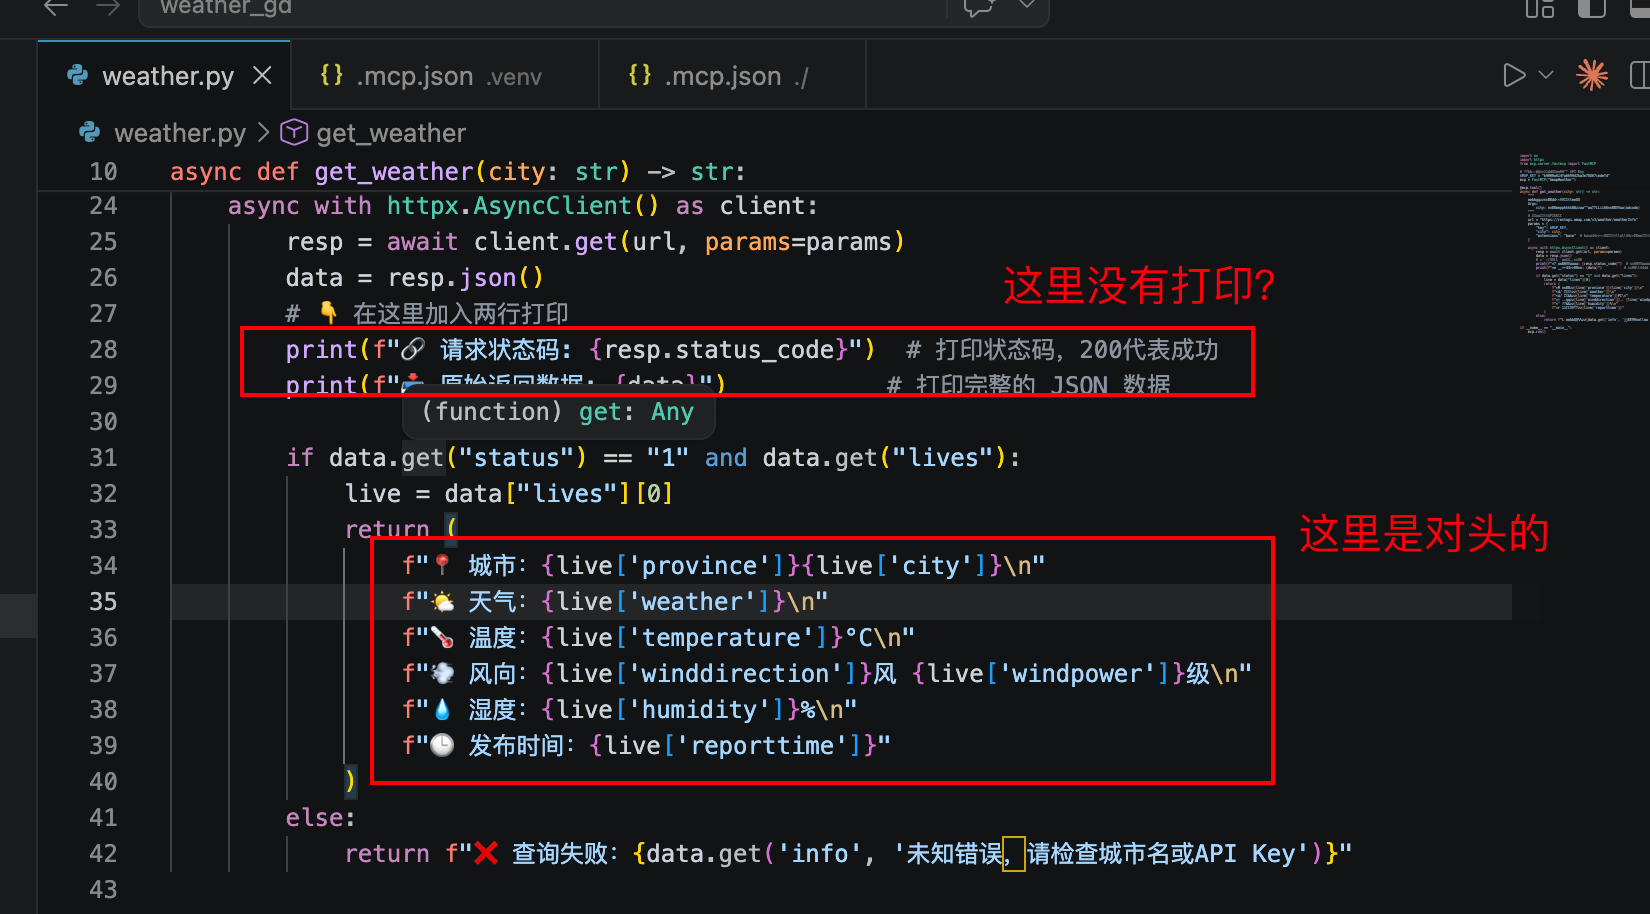Run the Python file with play button
The image size is (1650, 914).
click(x=1514, y=75)
